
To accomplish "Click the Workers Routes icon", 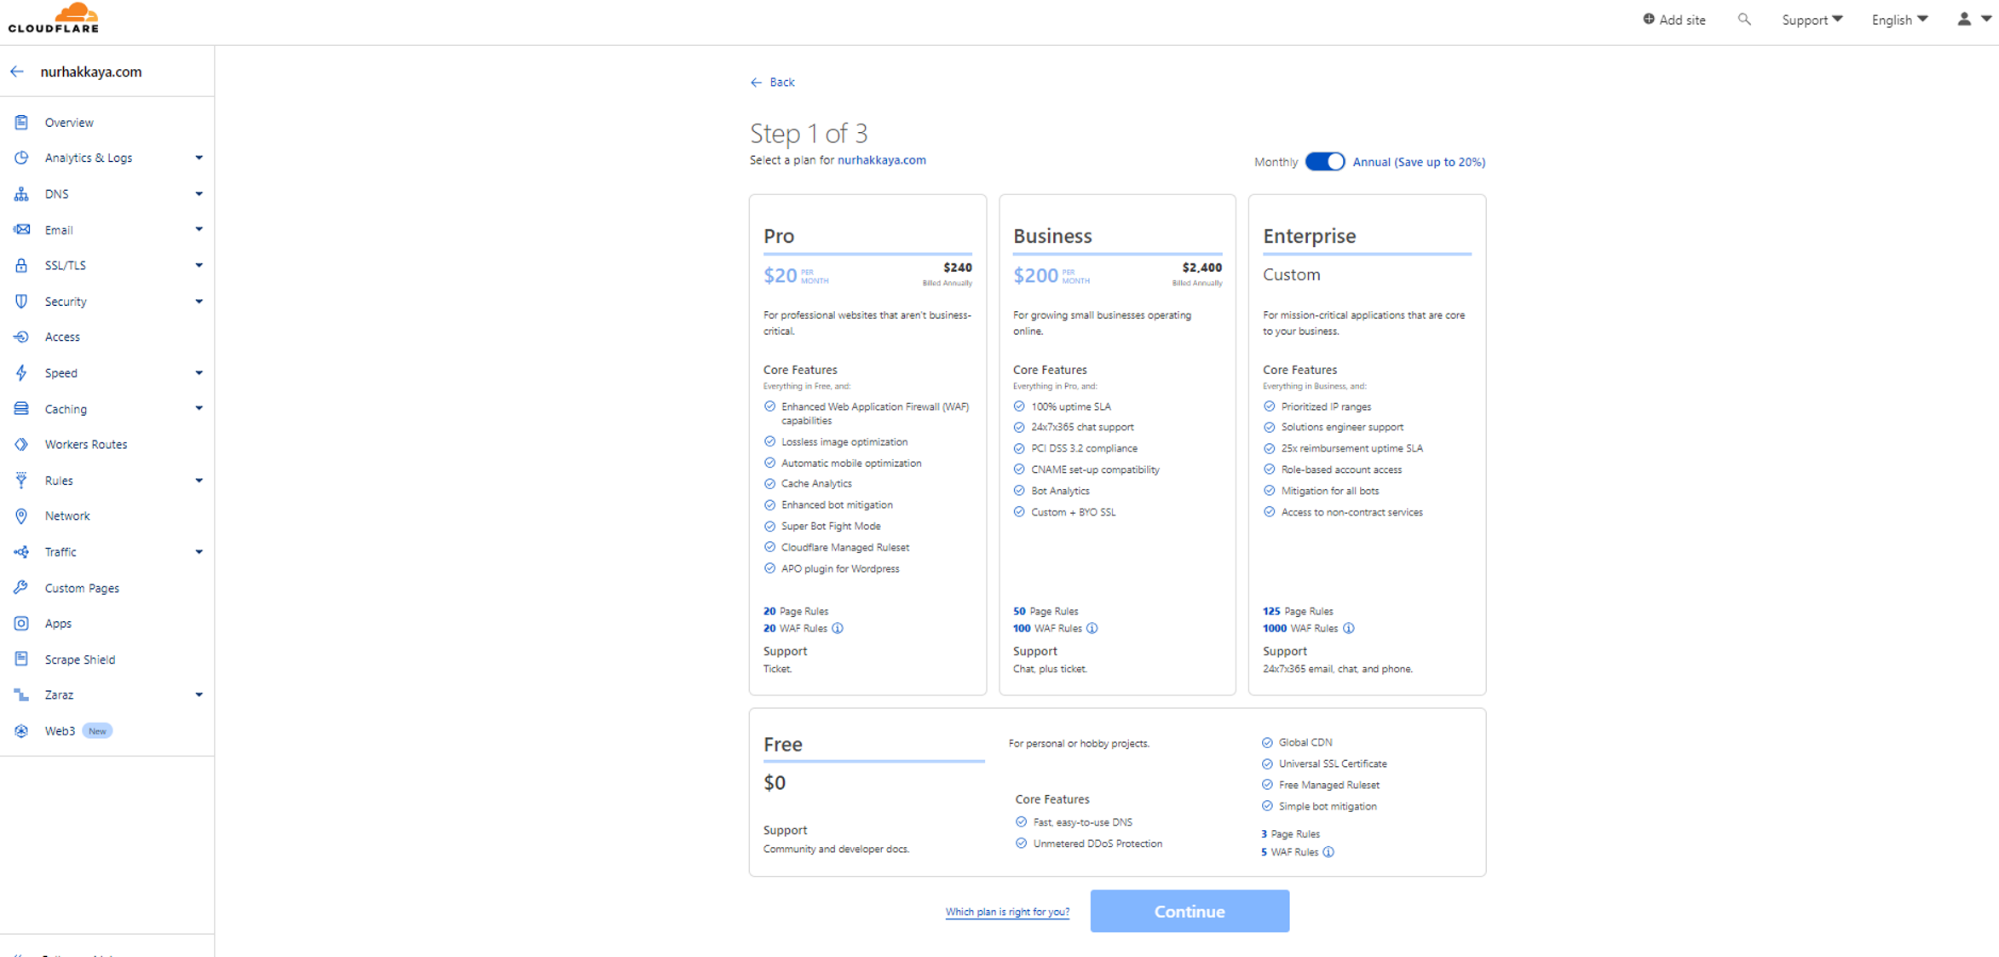I will [21, 444].
